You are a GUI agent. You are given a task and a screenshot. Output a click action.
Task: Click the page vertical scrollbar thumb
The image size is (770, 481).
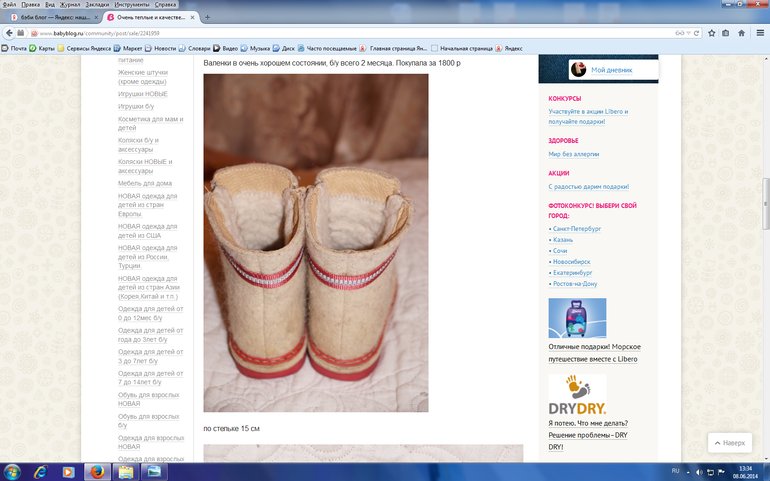765,204
